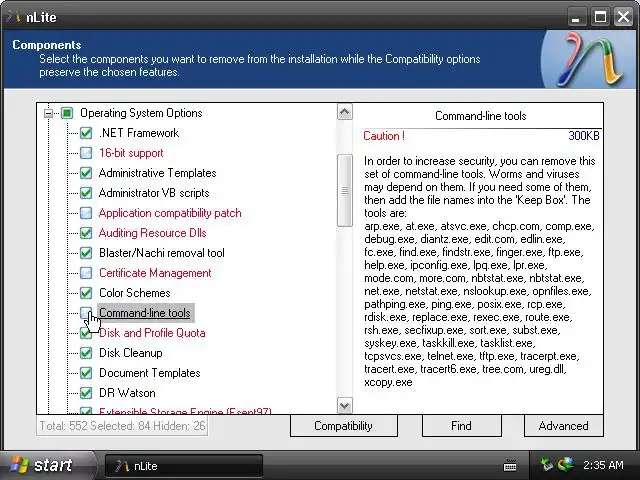Uncheck the Administrator VB scripts checkbox
This screenshot has height=480, width=640.
pos(86,193)
